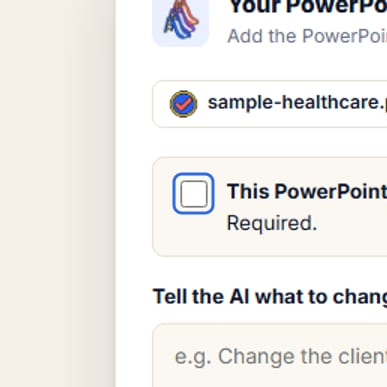Tick the This PowerPoint confirmation checkbox
Image resolution: width=387 pixels, height=387 pixels.
193,193
